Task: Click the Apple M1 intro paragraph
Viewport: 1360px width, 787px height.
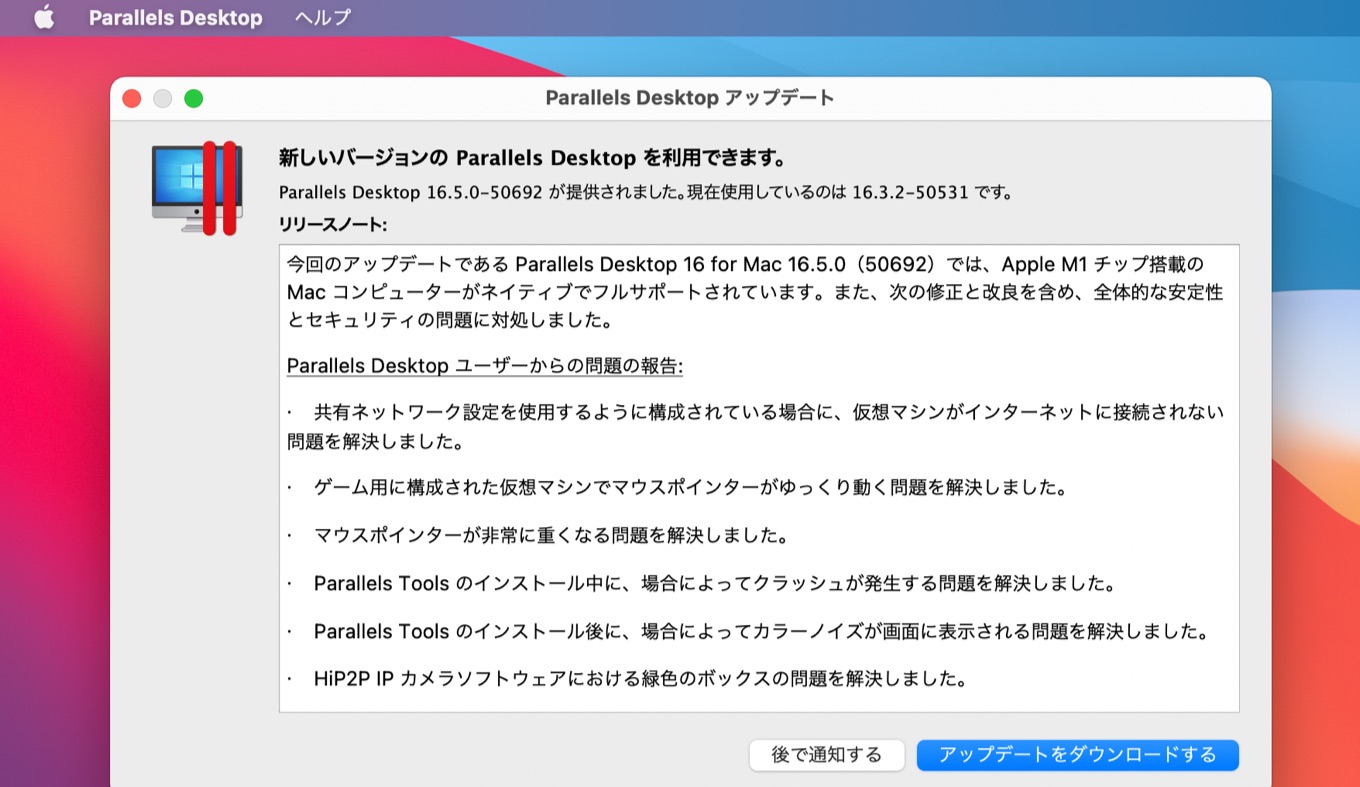Action: (x=755, y=293)
